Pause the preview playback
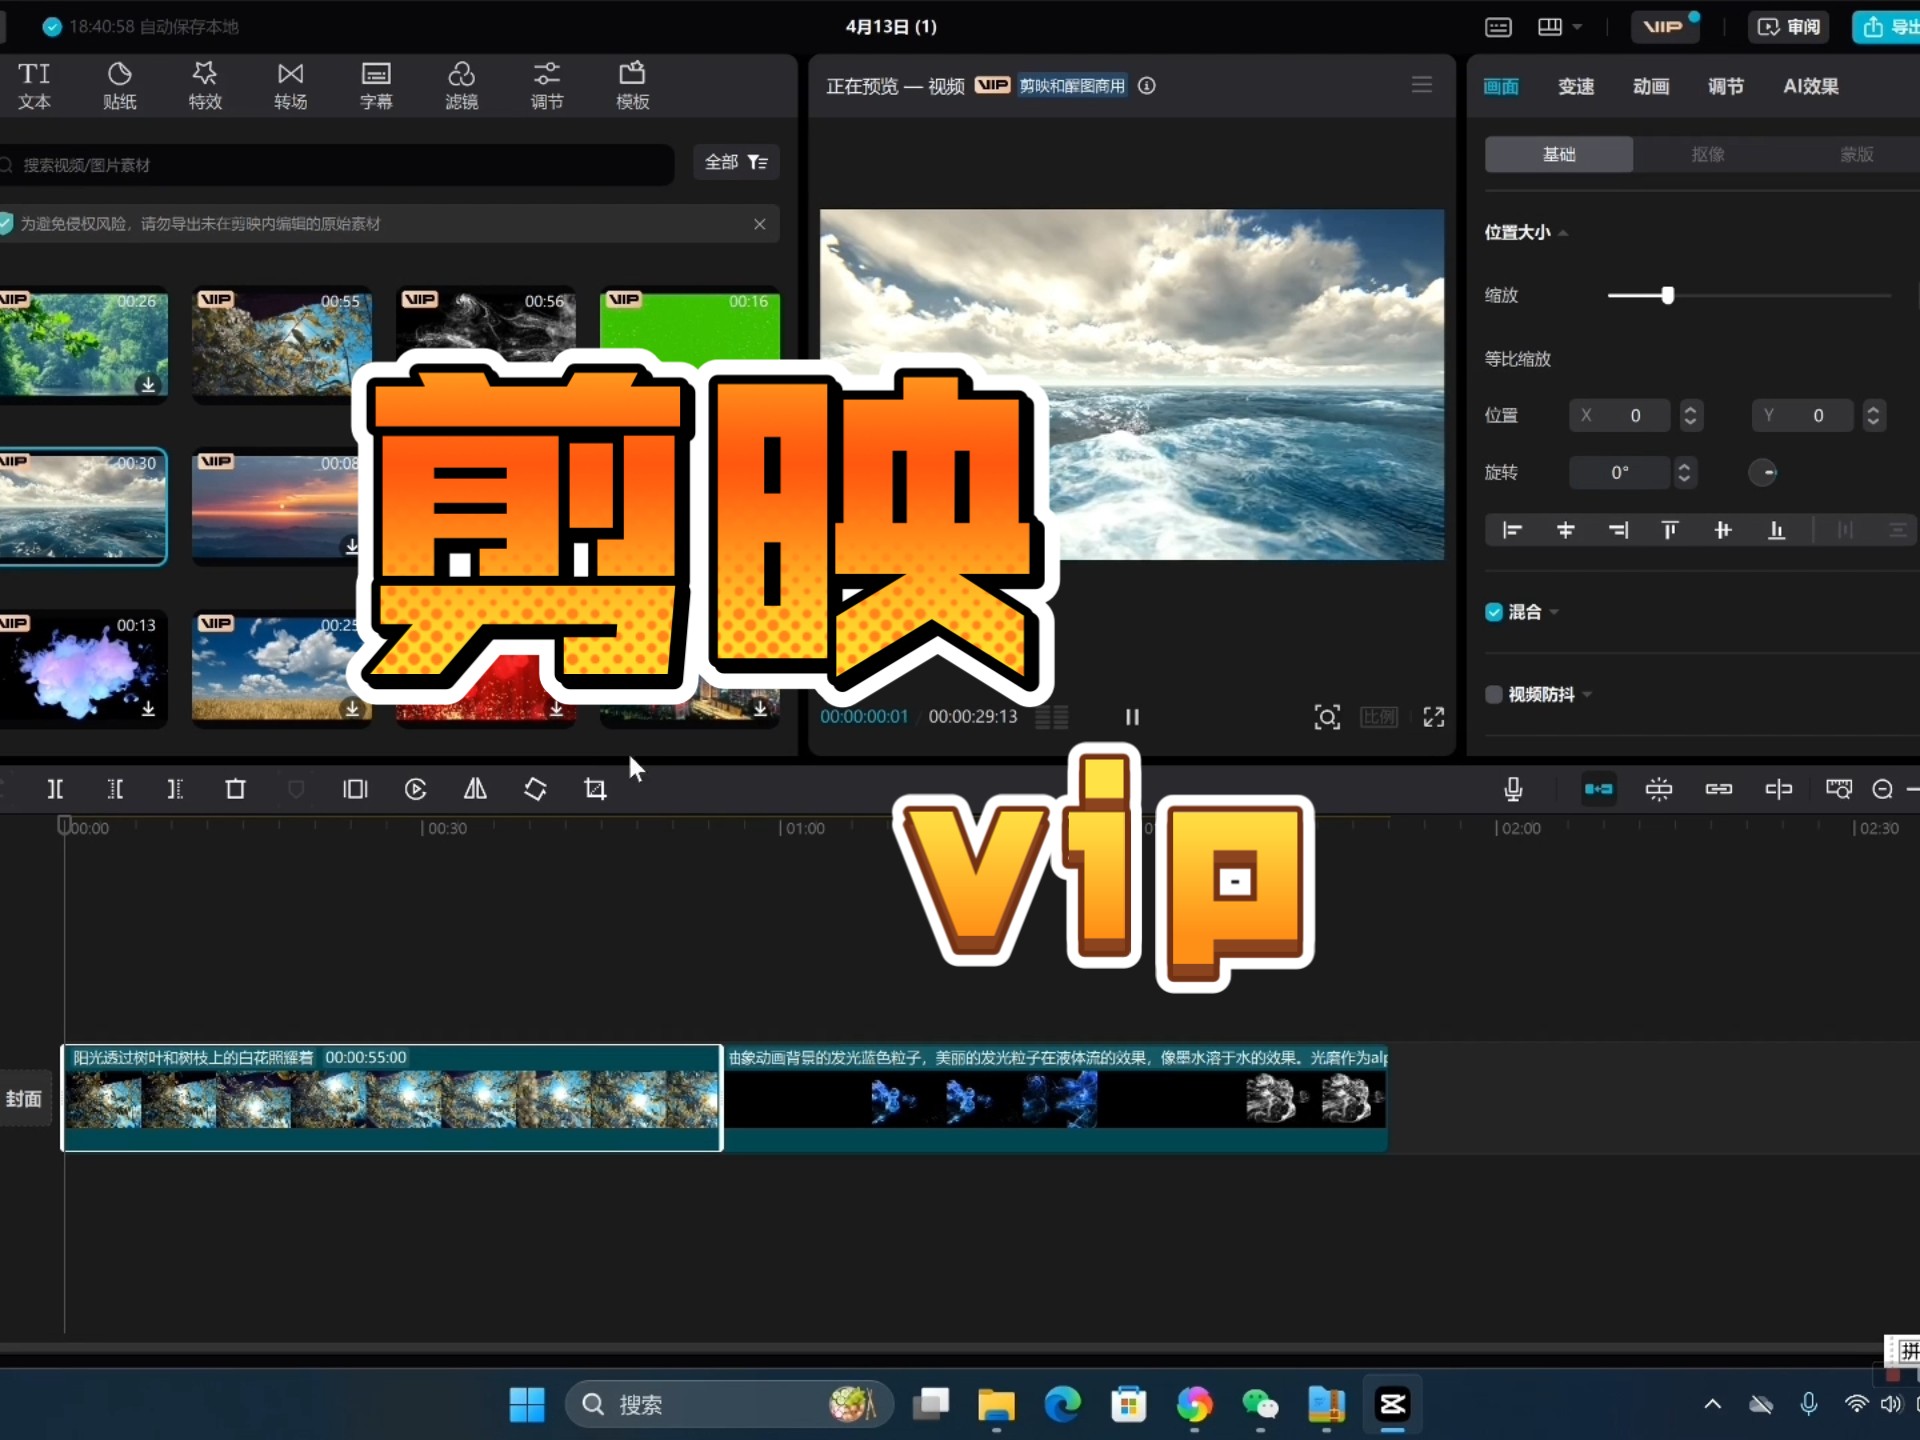 point(1132,717)
